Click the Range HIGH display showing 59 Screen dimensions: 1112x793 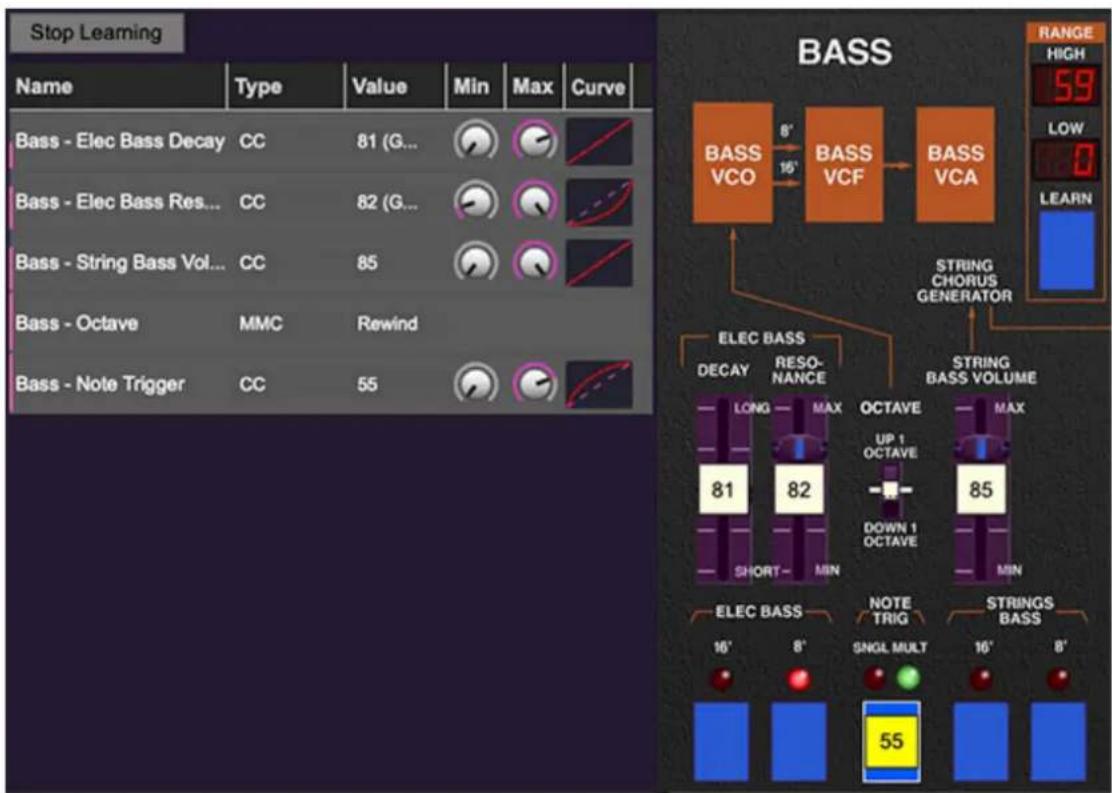click(x=1066, y=85)
